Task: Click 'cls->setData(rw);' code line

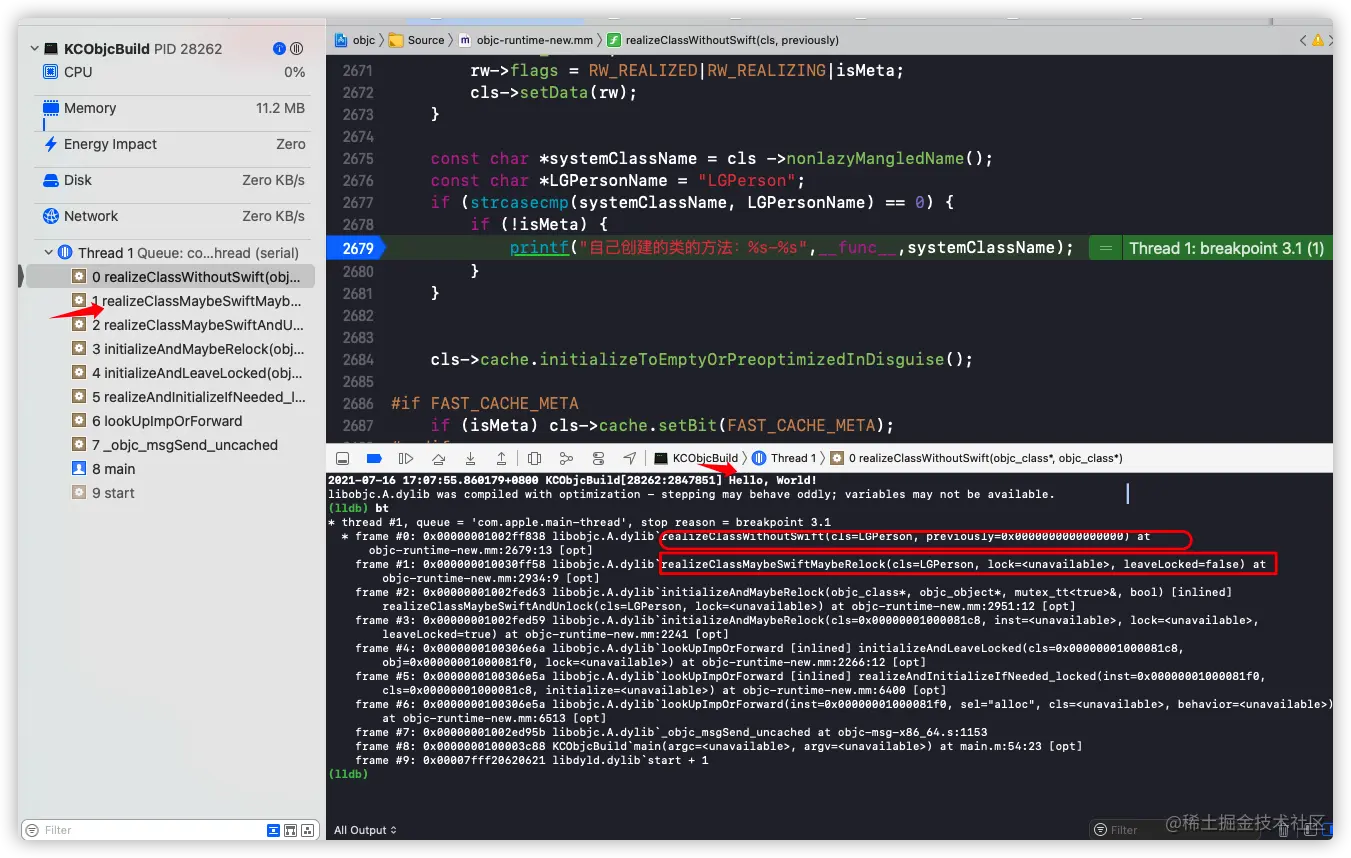Action: tap(554, 92)
